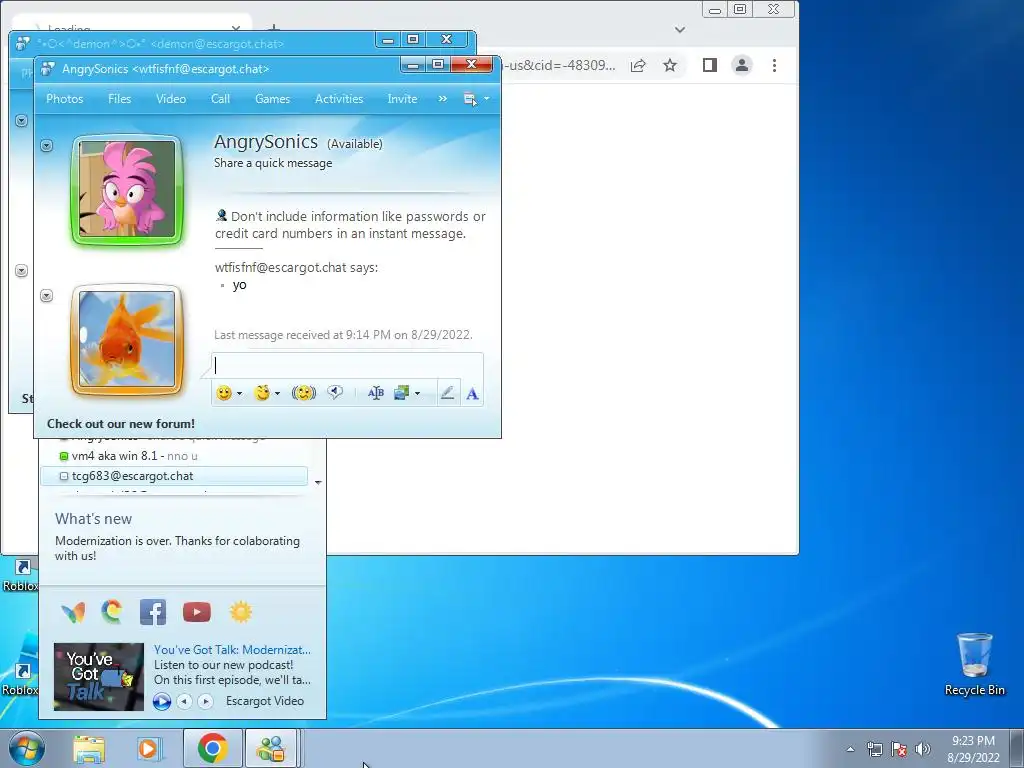This screenshot has height=768, width=1024.
Task: Click Invite in the chat toolbar
Action: [x=402, y=99]
